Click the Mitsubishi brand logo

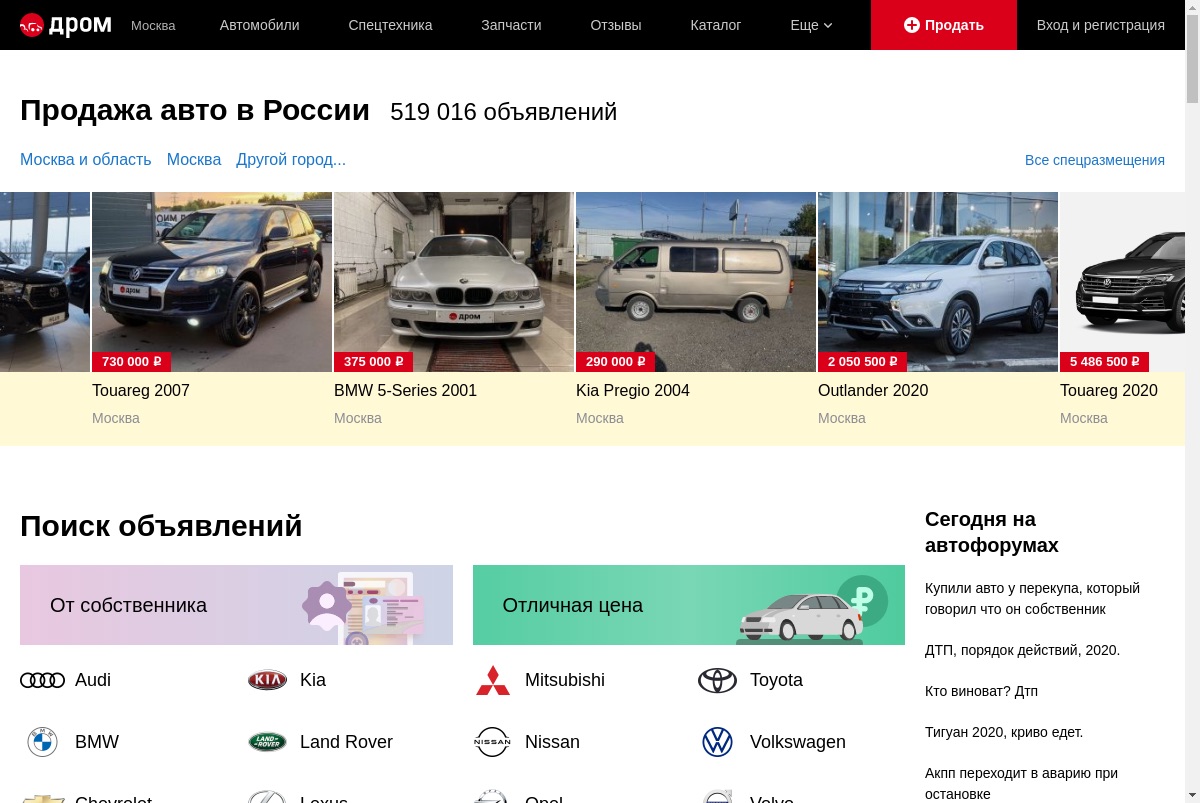coord(492,680)
